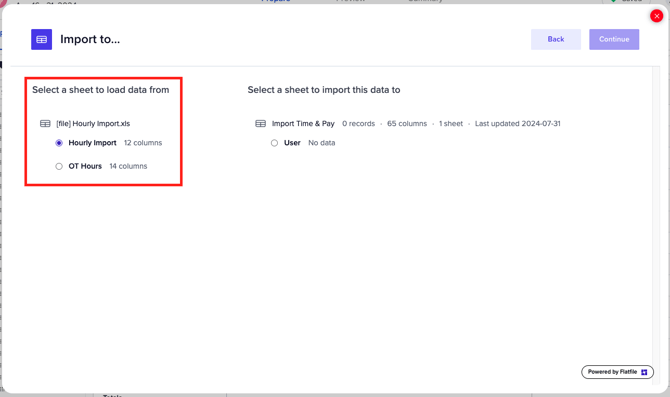Click the sheet icon next to Hourly Import.xls
670x397 pixels.
(45, 124)
